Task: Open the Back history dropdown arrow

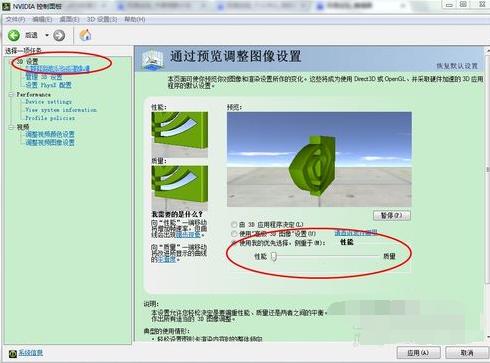Action: coord(47,35)
